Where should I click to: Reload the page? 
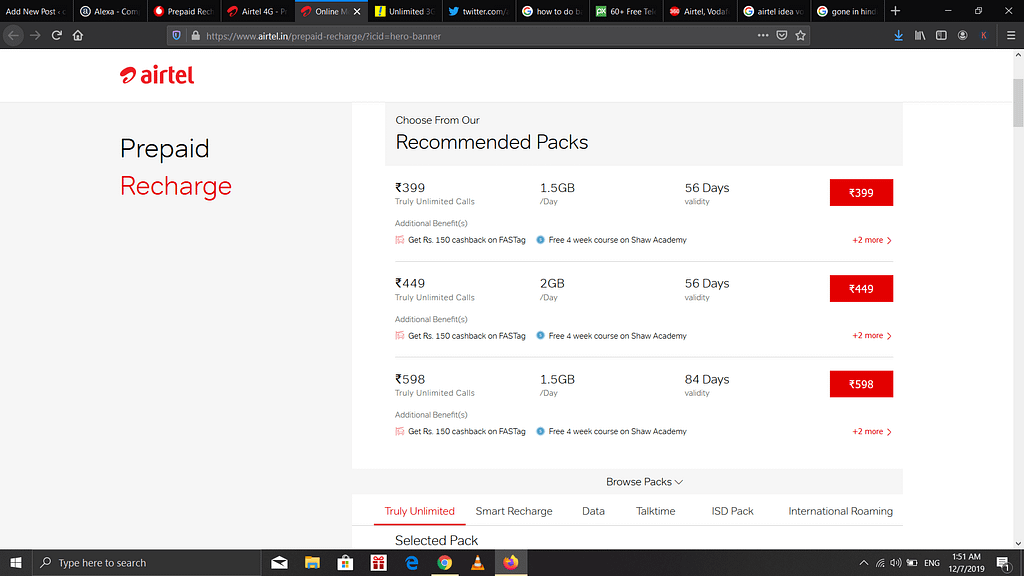coord(57,35)
